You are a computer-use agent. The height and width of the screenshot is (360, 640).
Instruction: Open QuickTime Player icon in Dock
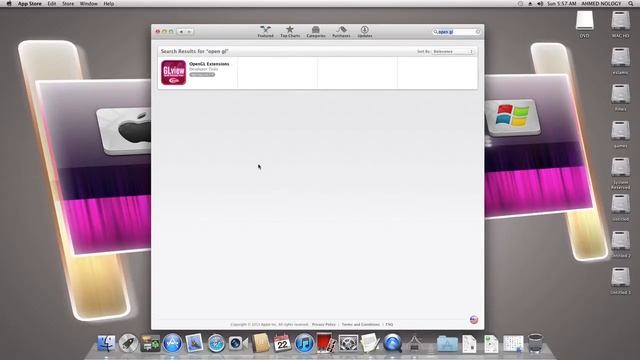tap(392, 343)
